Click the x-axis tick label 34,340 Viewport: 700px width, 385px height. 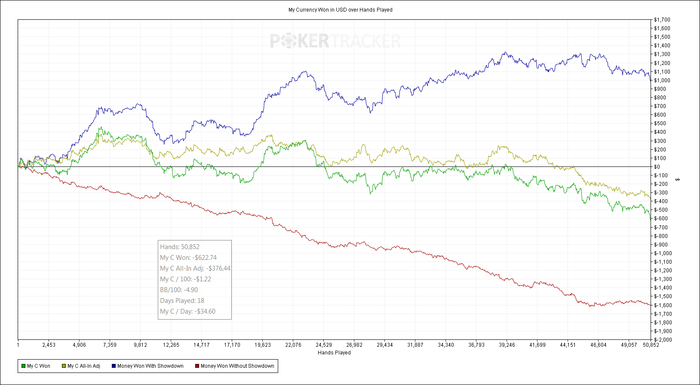point(446,345)
